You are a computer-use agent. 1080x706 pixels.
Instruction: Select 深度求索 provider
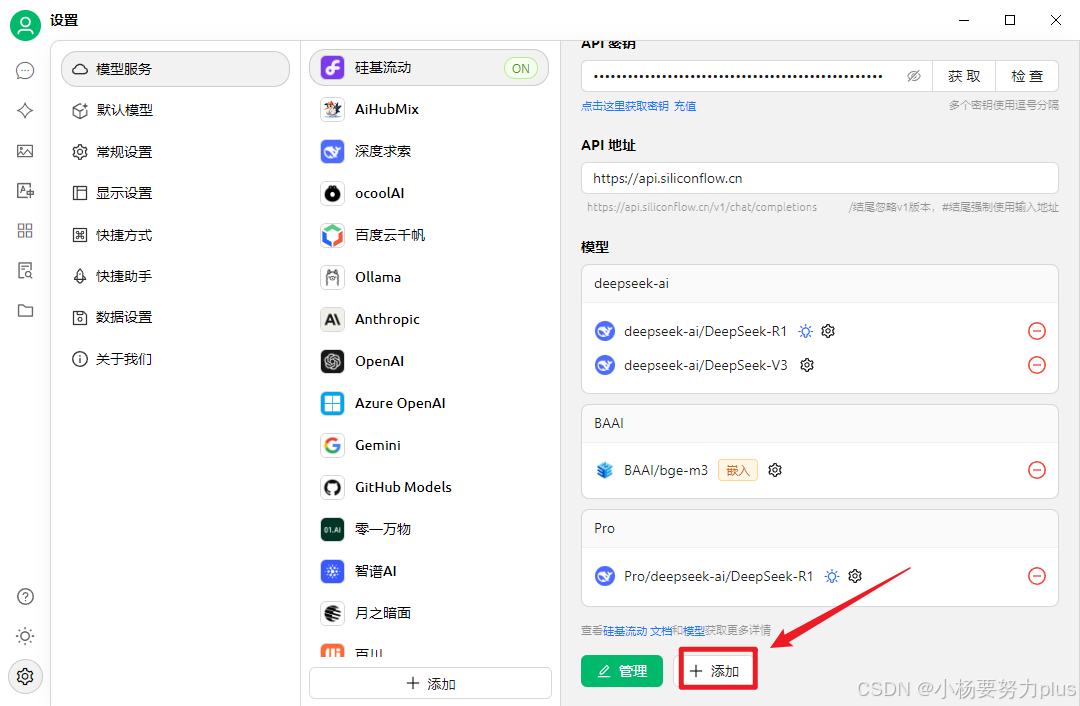coord(429,152)
